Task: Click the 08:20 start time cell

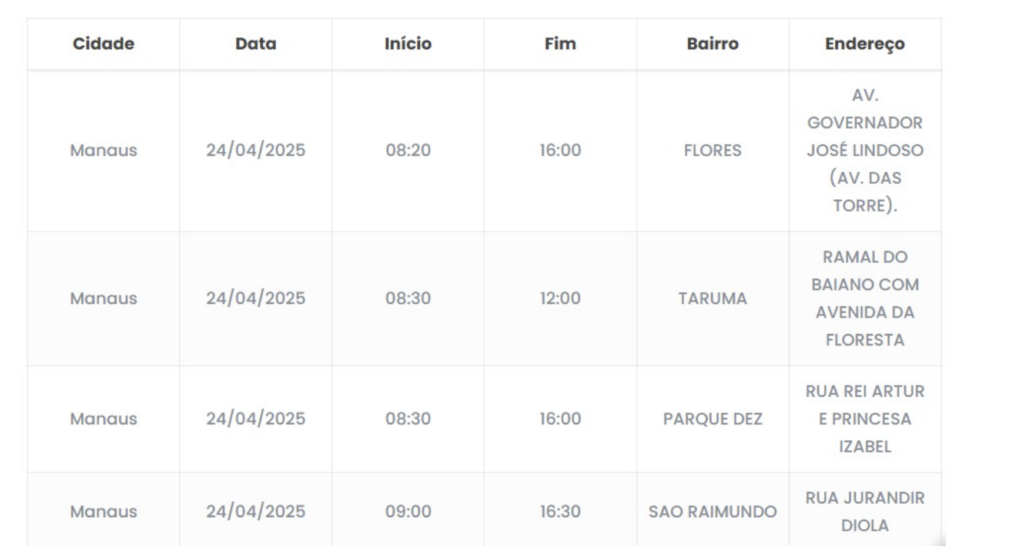Action: pyautogui.click(x=408, y=151)
